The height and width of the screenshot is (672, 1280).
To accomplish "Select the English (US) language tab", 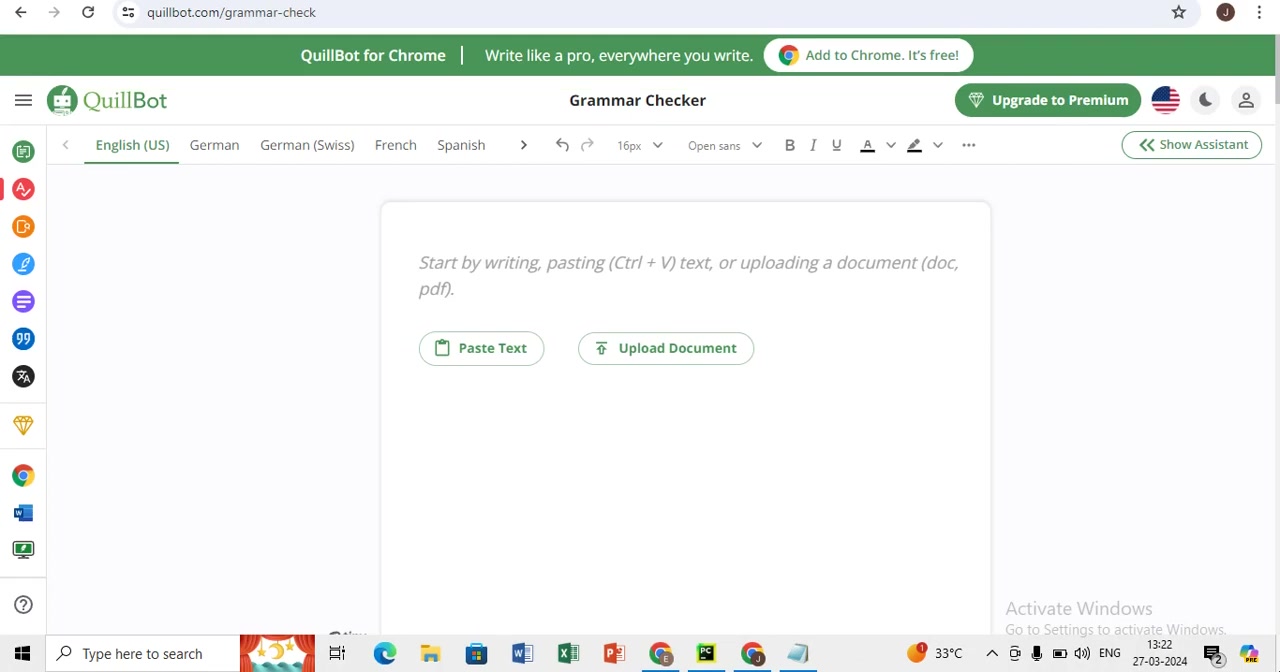I will [132, 145].
